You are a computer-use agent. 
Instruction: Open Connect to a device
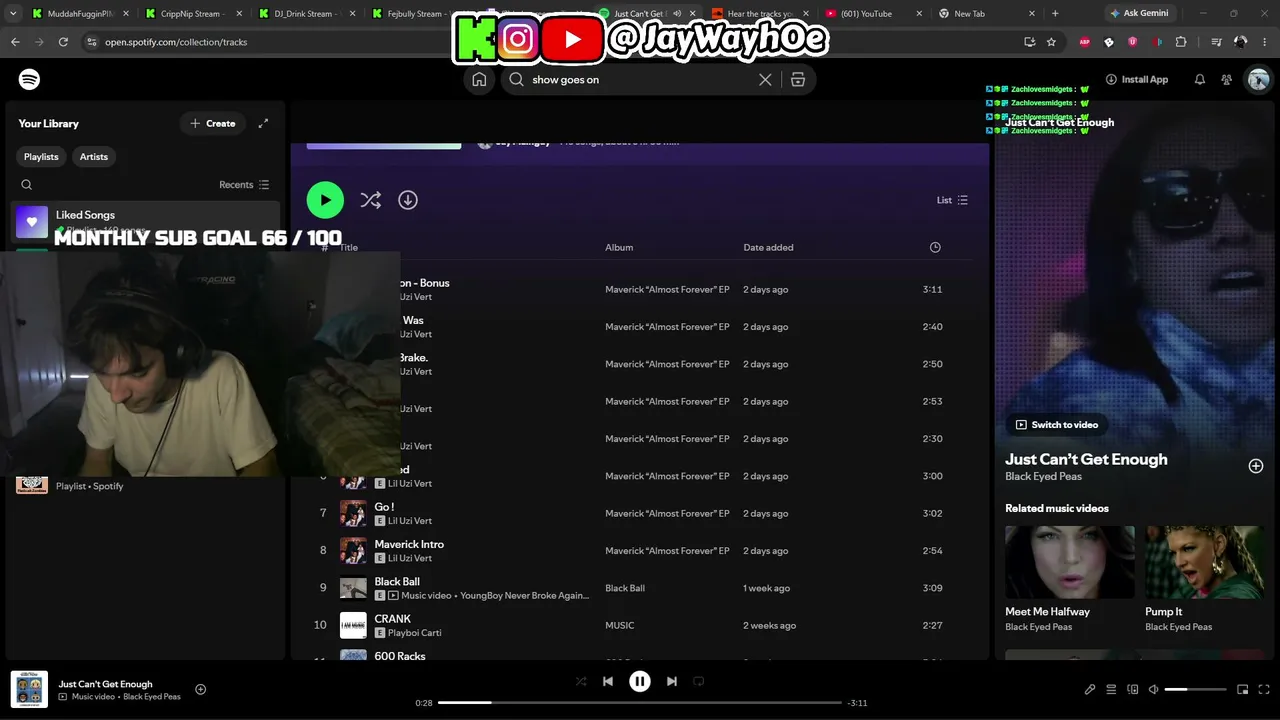coord(1133,689)
